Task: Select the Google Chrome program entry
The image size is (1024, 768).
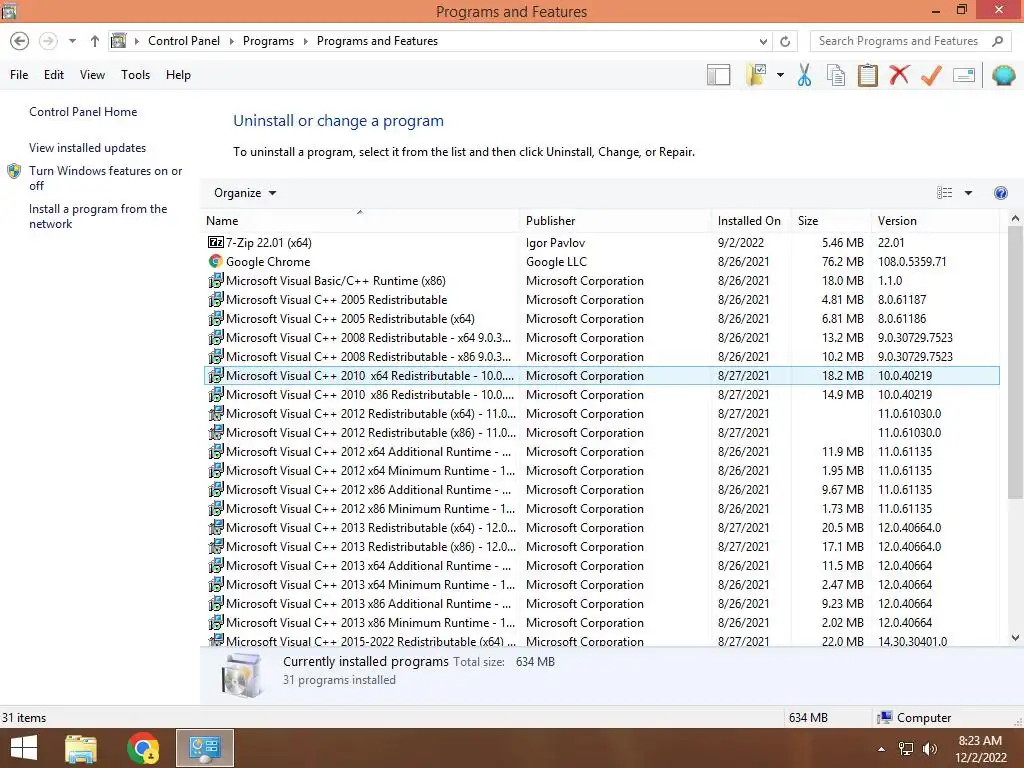Action: (x=602, y=262)
